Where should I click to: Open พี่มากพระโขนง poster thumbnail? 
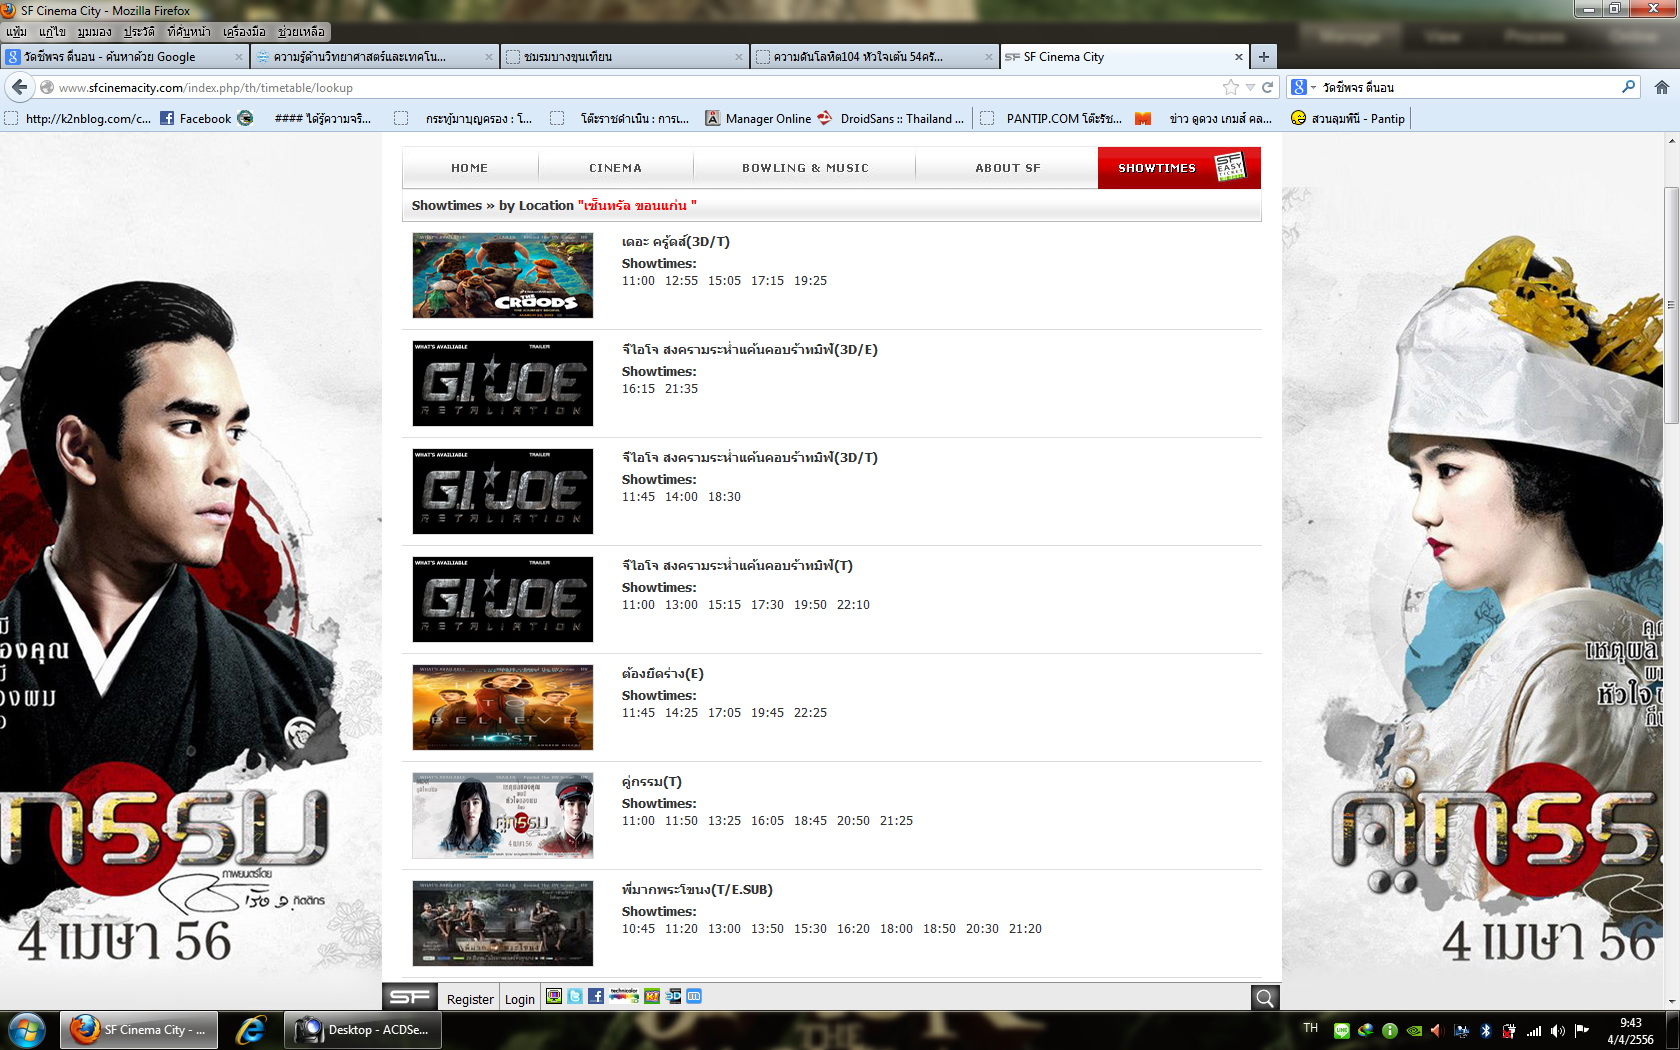503,924
